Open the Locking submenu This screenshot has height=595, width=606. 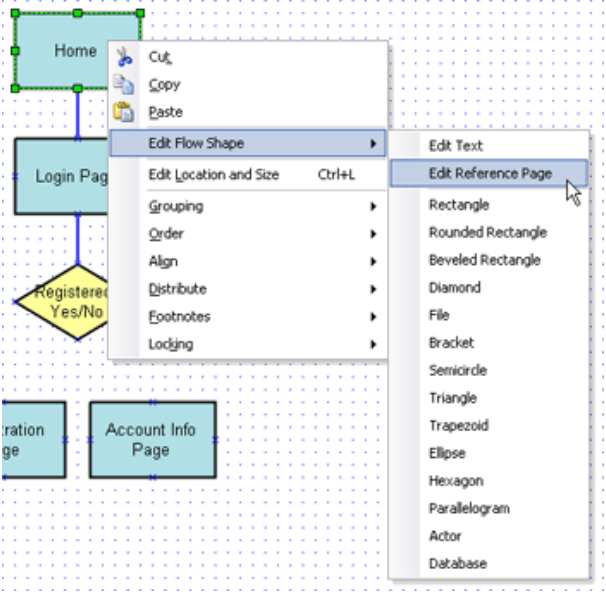click(171, 344)
